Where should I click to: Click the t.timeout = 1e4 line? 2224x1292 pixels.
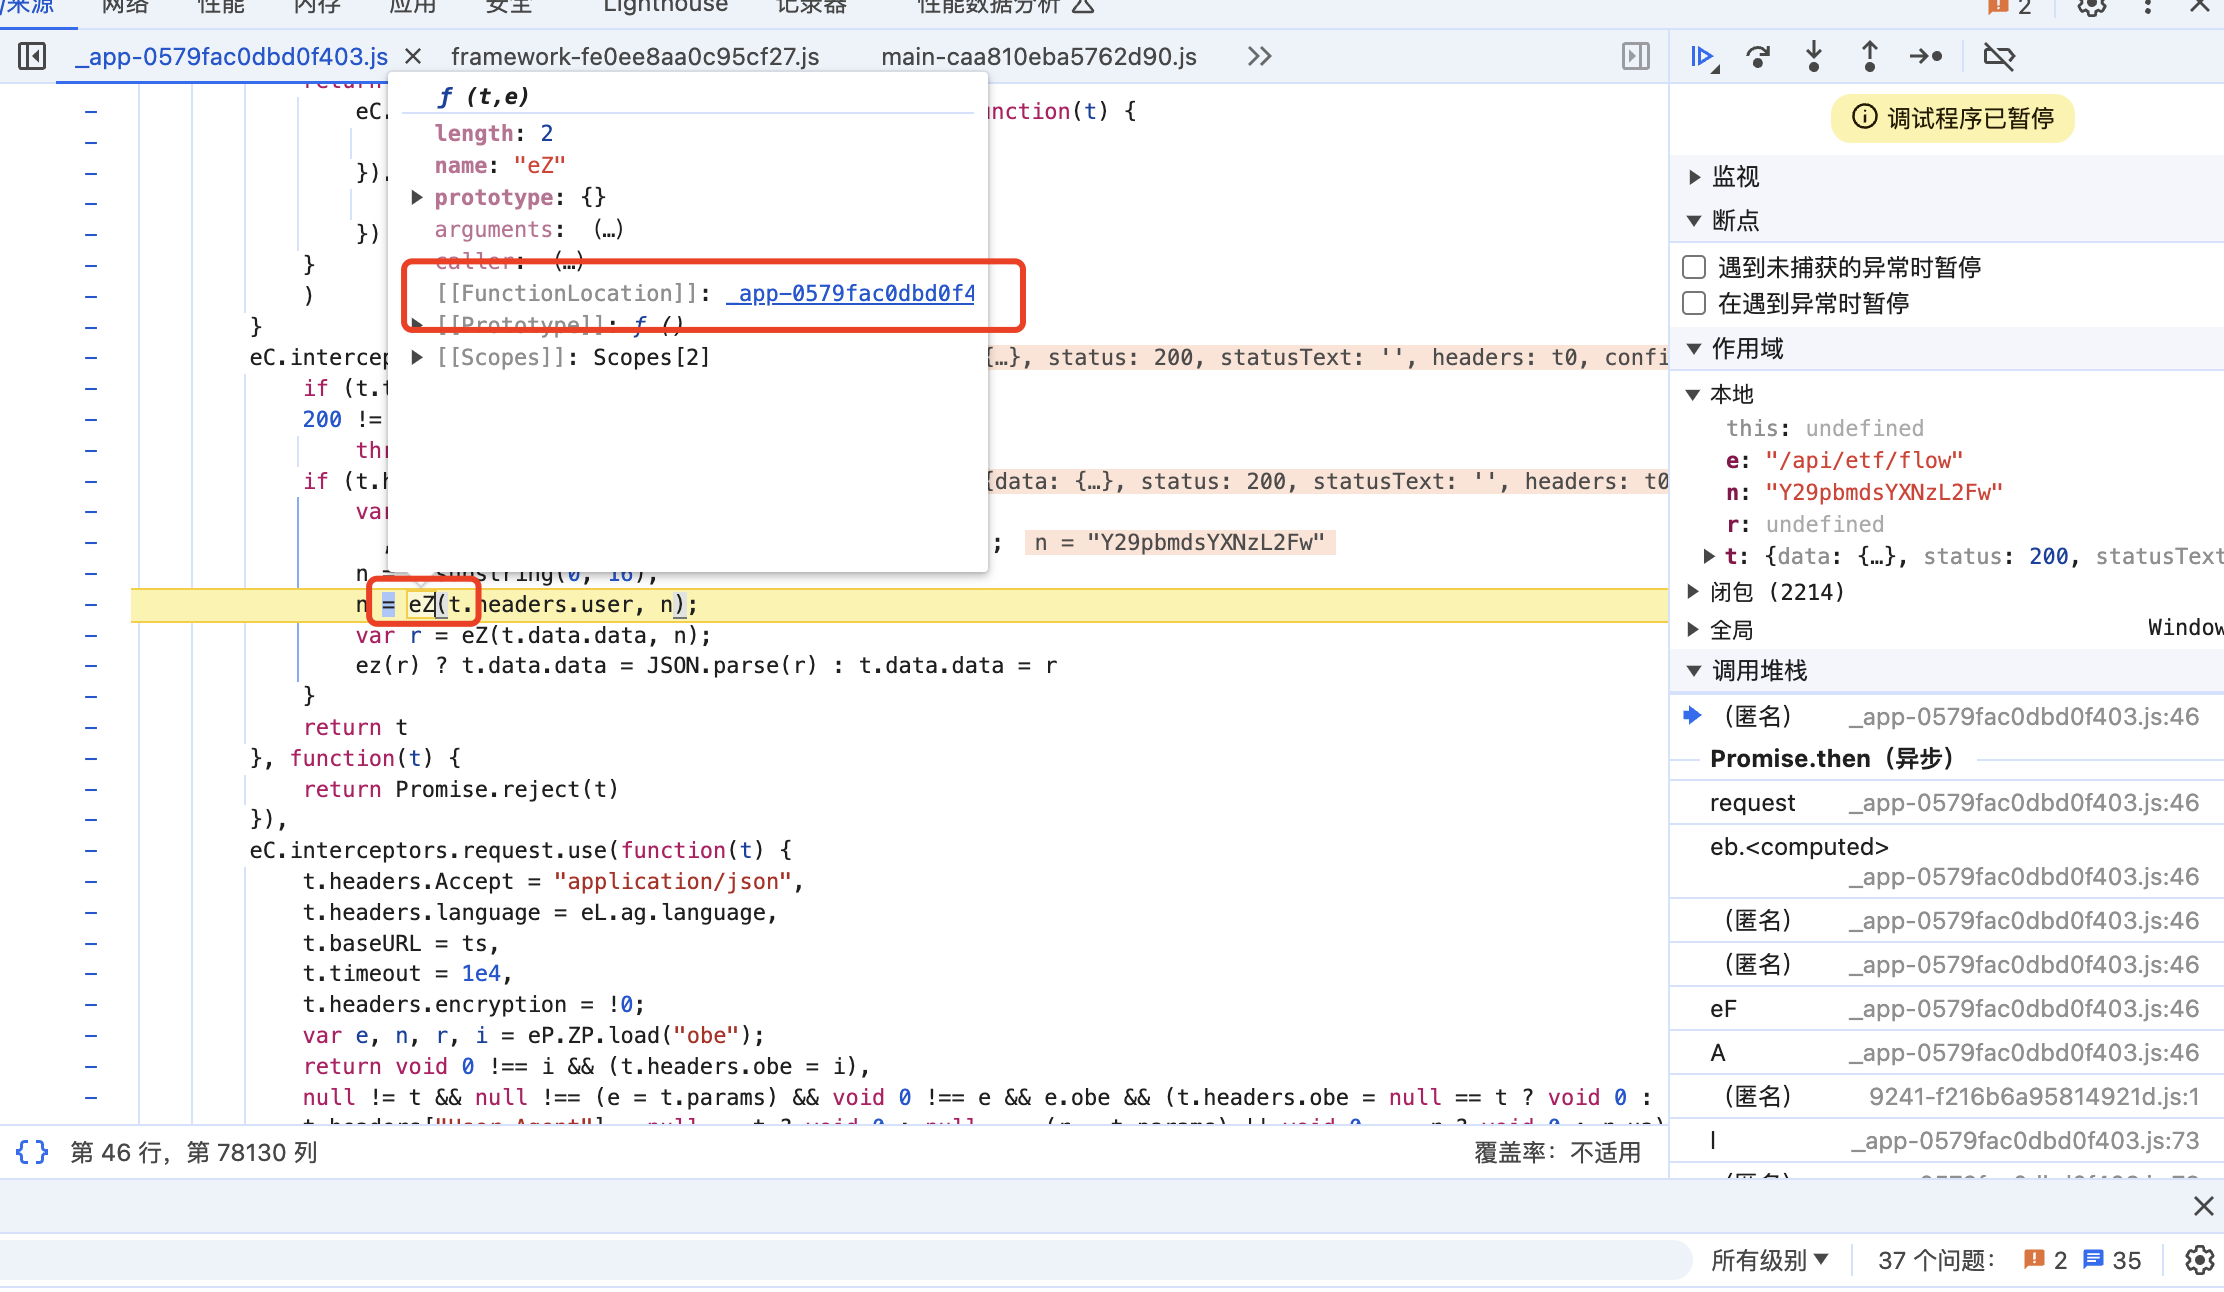408,973
